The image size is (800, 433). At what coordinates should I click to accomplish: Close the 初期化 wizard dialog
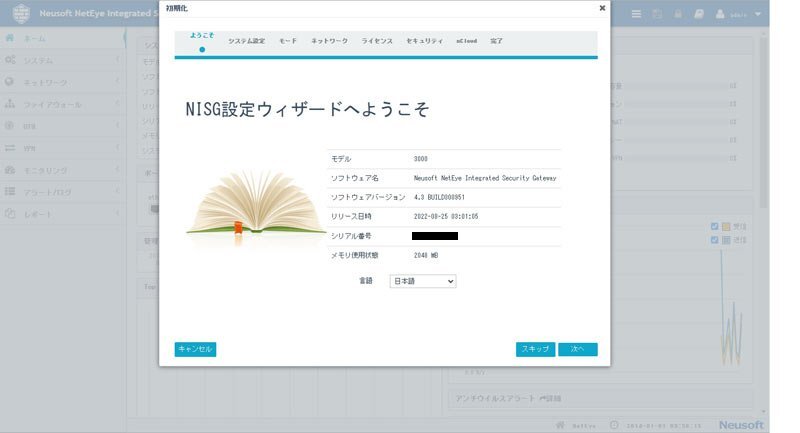[602, 8]
